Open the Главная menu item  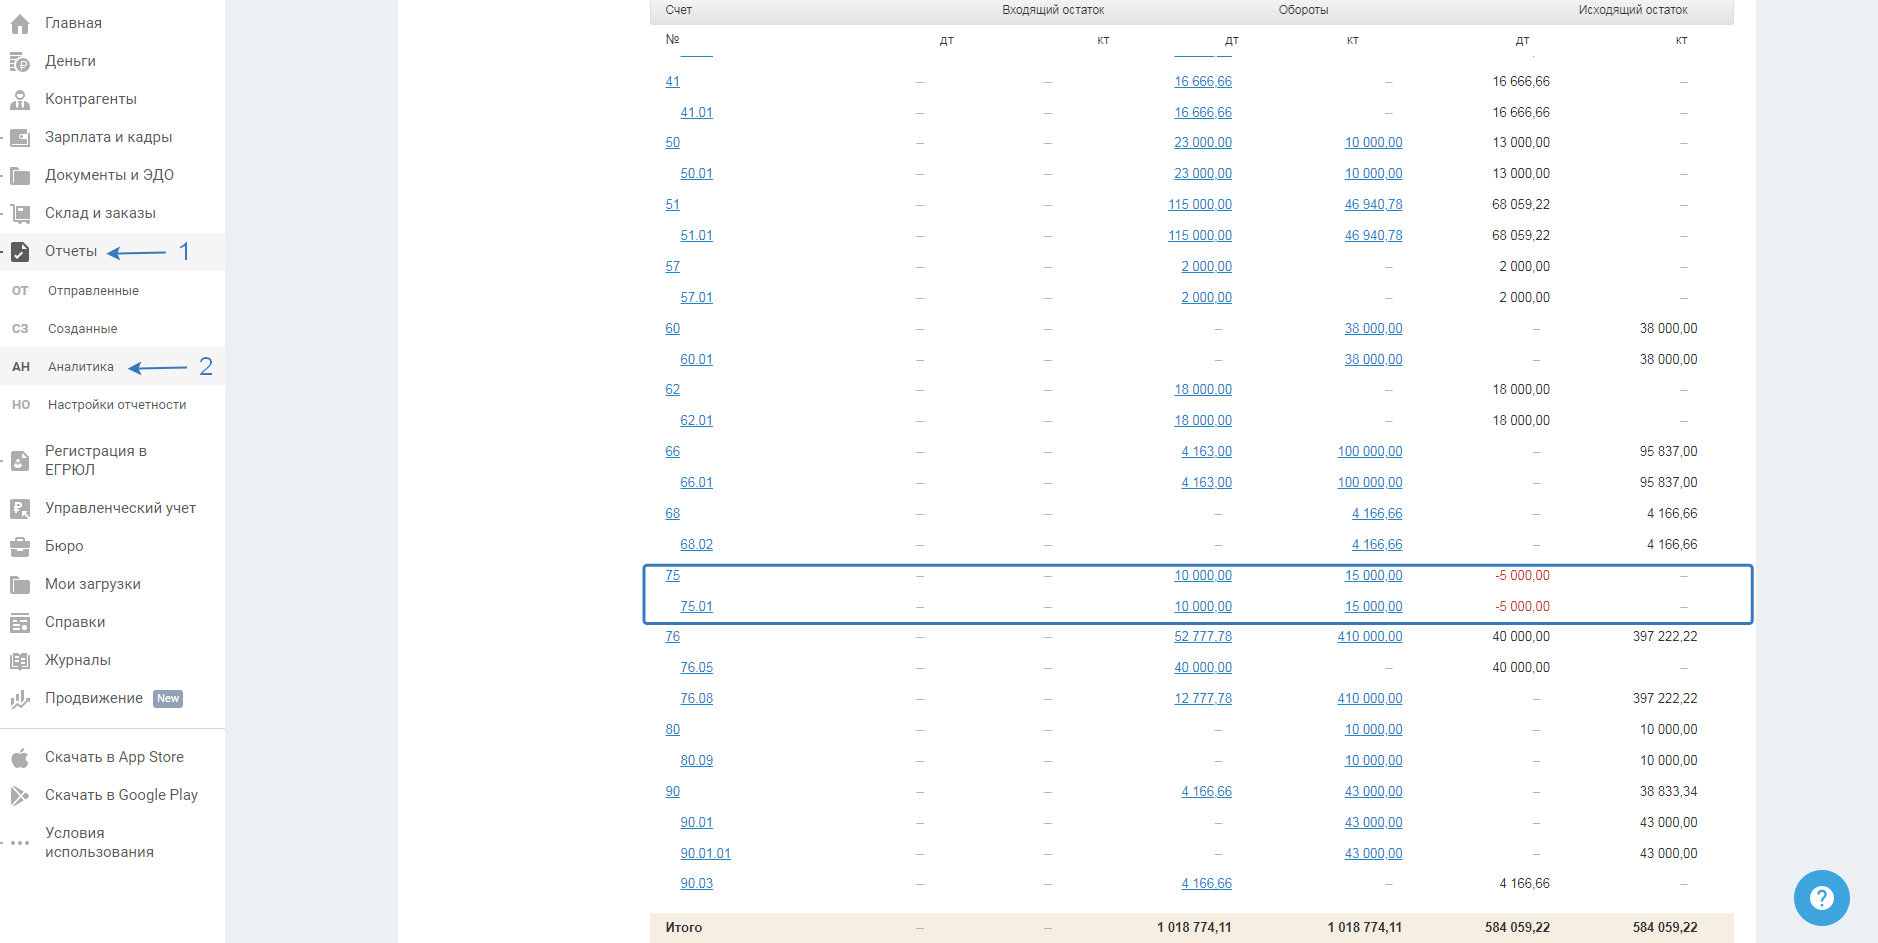tap(73, 23)
